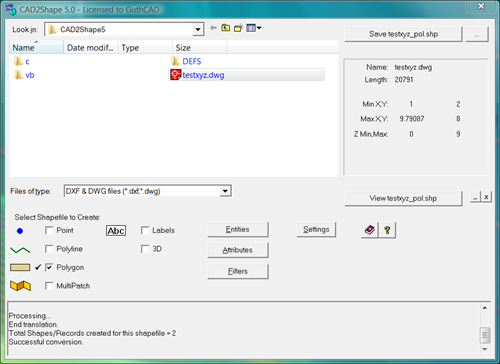Open the Settings dialog

click(316, 229)
